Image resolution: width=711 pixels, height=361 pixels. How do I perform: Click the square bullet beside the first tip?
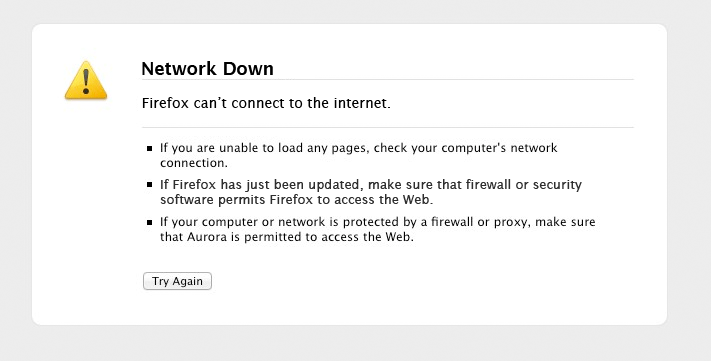pos(150,148)
